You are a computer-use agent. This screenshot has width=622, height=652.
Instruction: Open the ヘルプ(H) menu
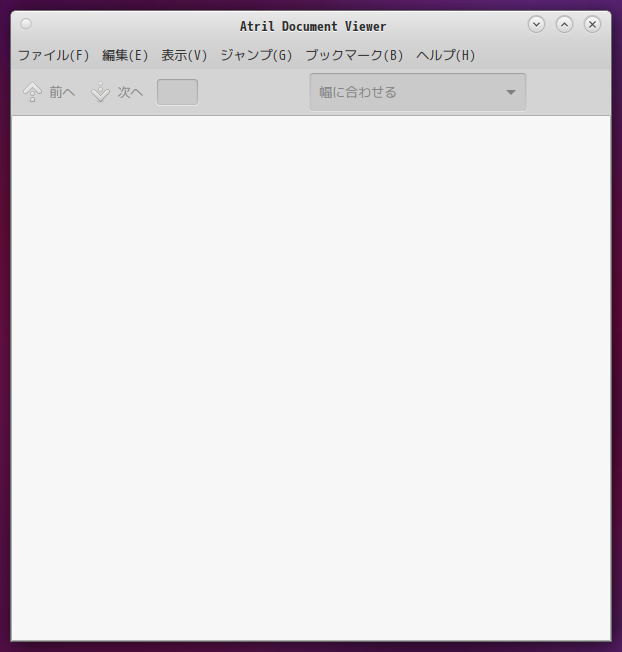446,55
